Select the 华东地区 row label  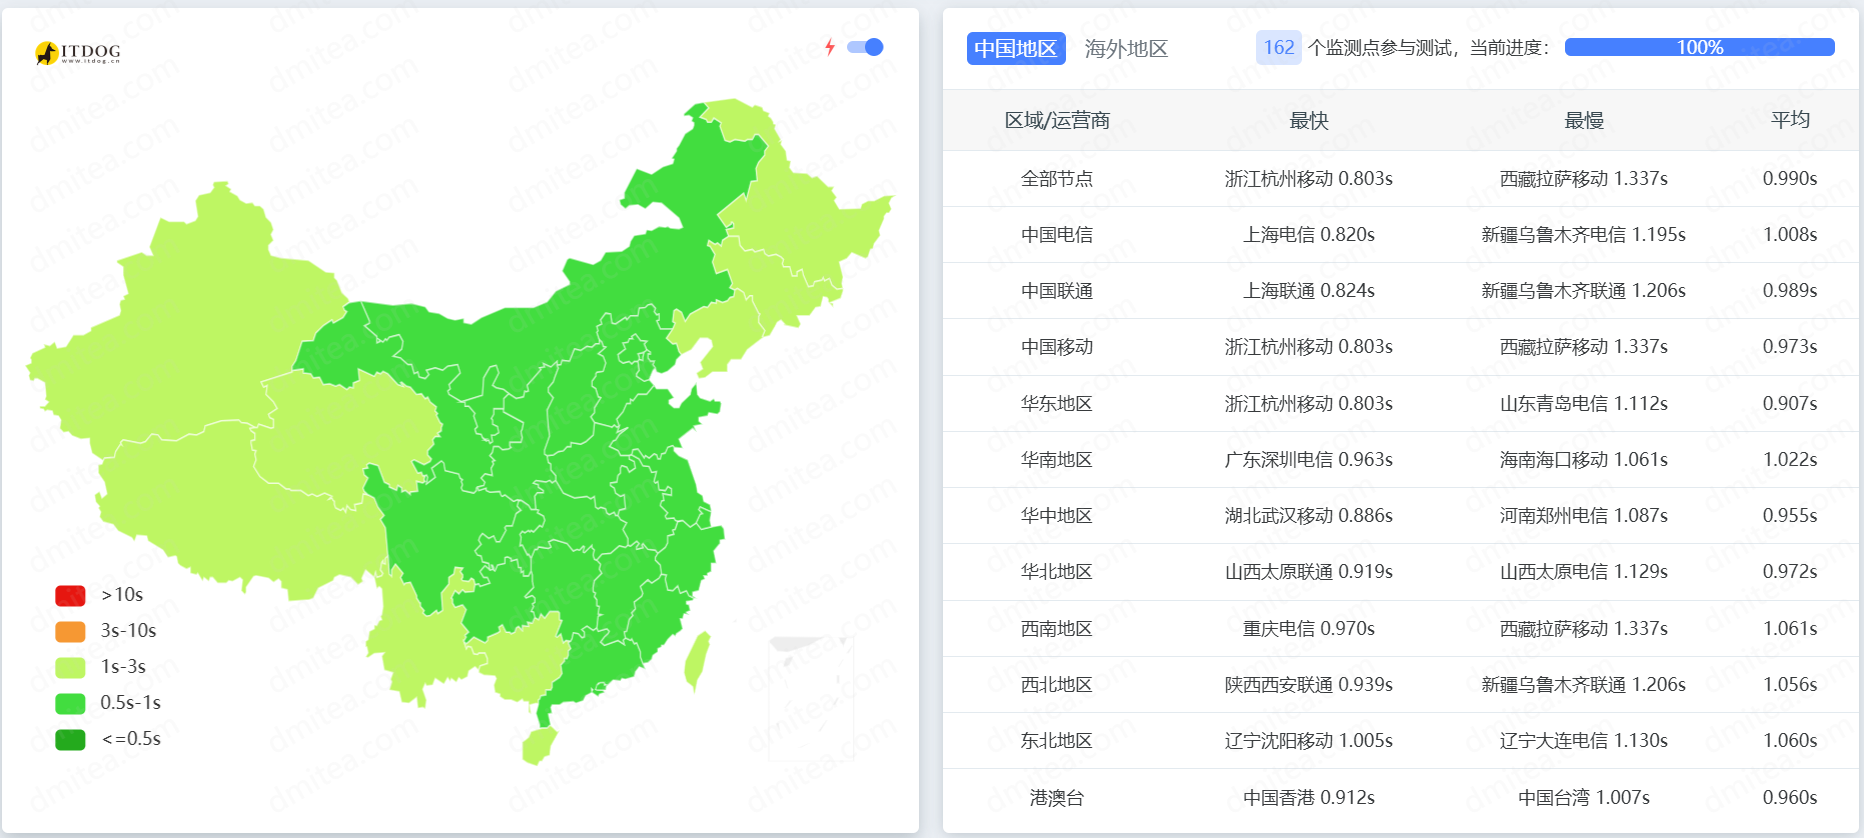point(1056,404)
